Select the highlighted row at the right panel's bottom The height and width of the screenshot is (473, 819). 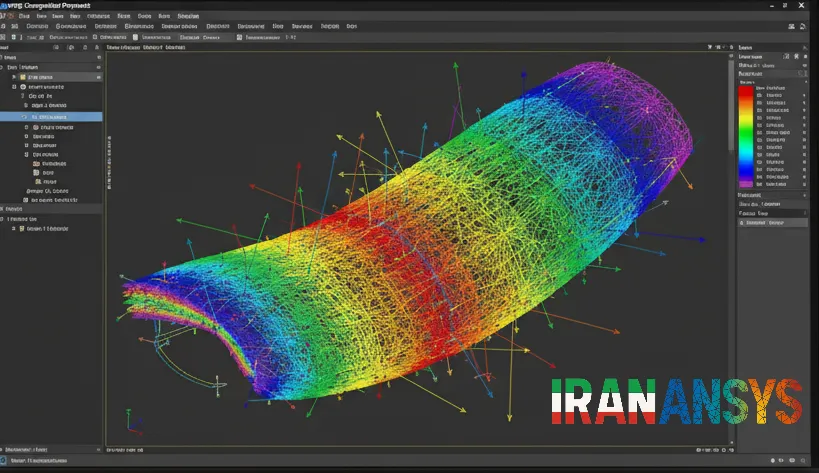click(x=773, y=223)
